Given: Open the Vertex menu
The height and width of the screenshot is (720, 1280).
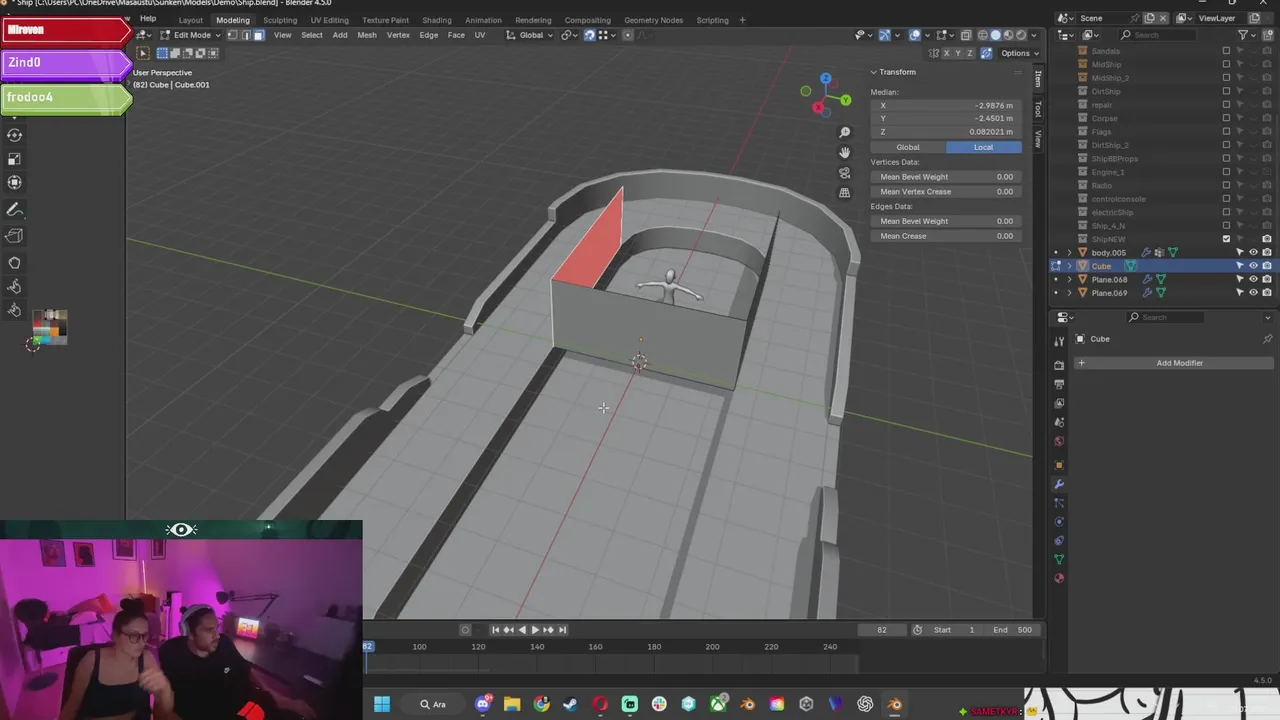Looking at the screenshot, I should pyautogui.click(x=398, y=35).
